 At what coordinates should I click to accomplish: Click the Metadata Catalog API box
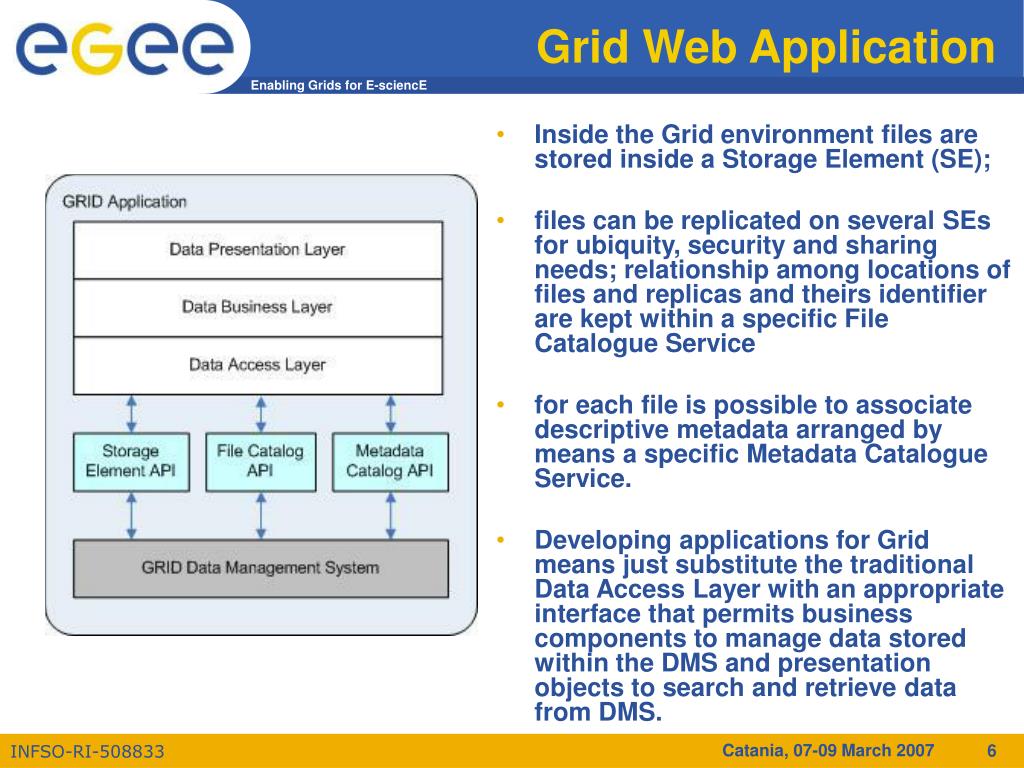(390, 462)
